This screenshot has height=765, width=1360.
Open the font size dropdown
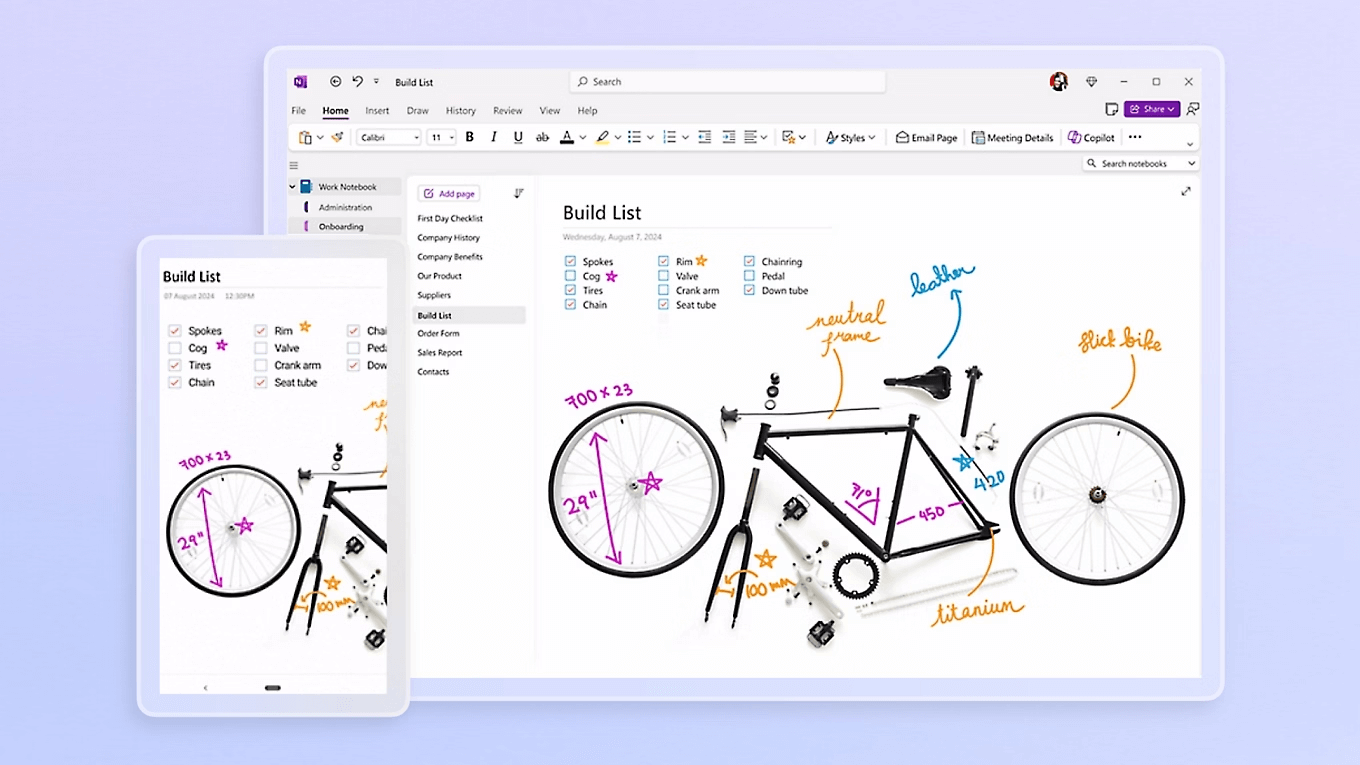point(441,137)
